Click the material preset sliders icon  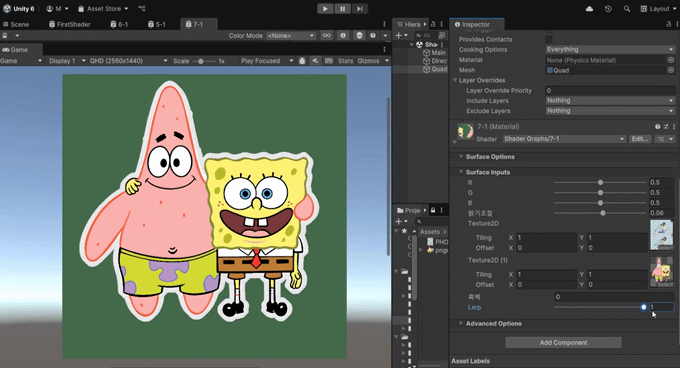[666, 127]
